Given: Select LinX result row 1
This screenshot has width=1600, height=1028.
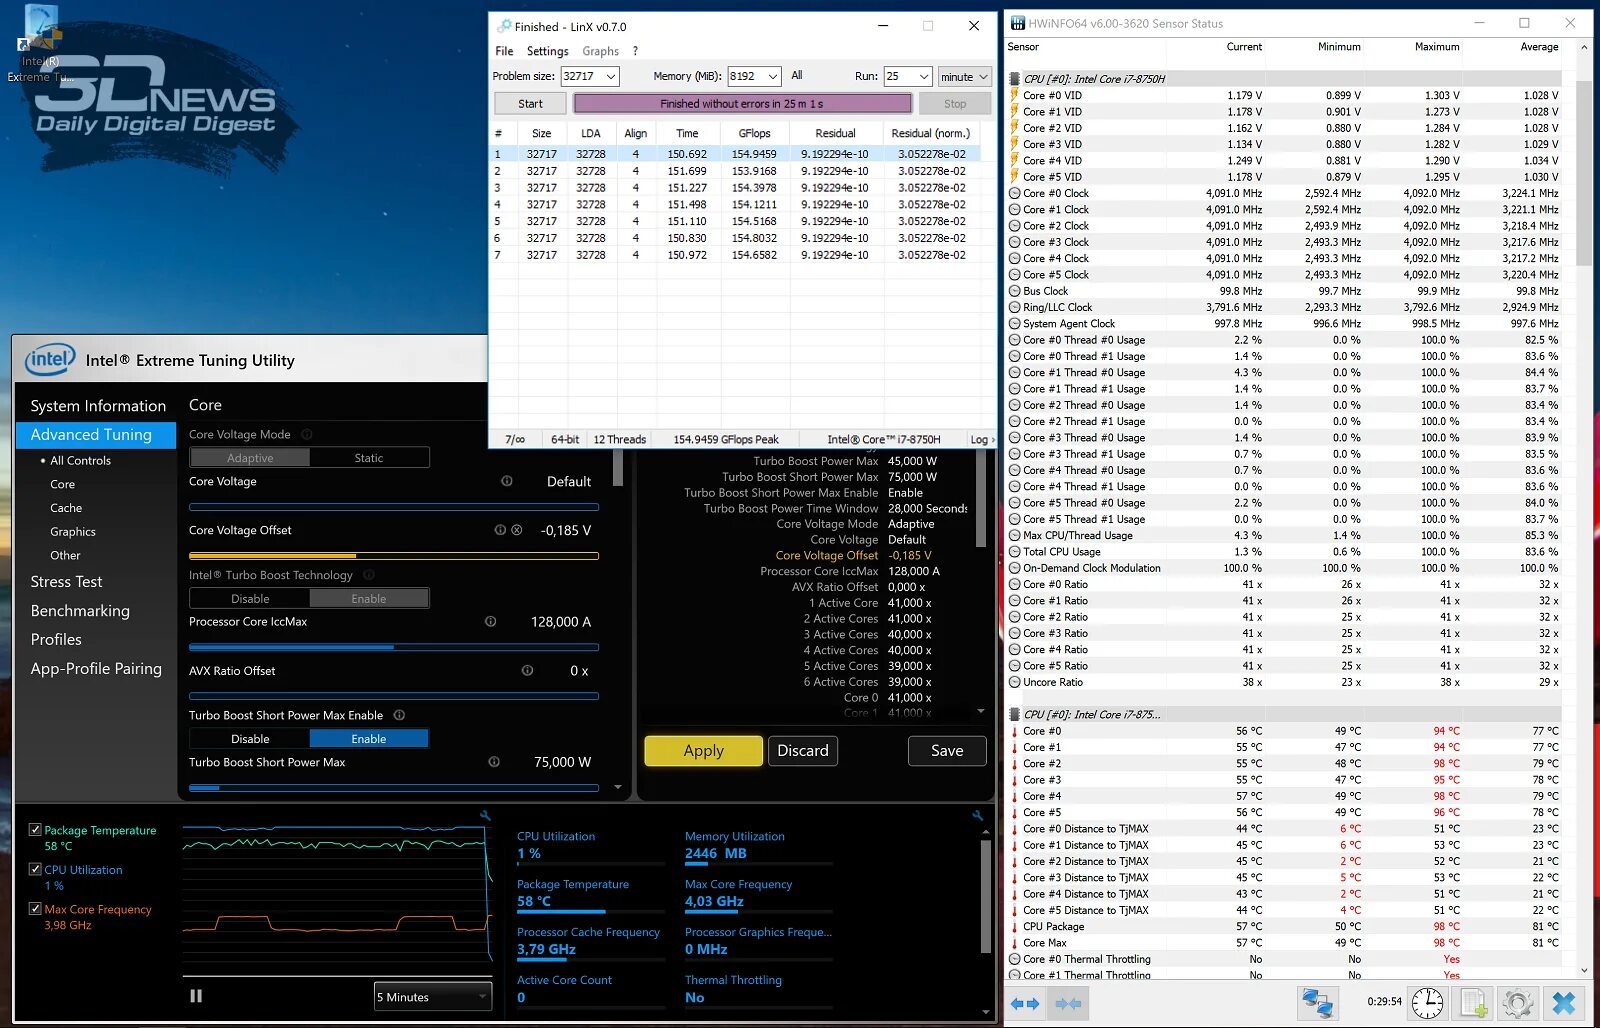Looking at the screenshot, I should pyautogui.click(x=734, y=154).
